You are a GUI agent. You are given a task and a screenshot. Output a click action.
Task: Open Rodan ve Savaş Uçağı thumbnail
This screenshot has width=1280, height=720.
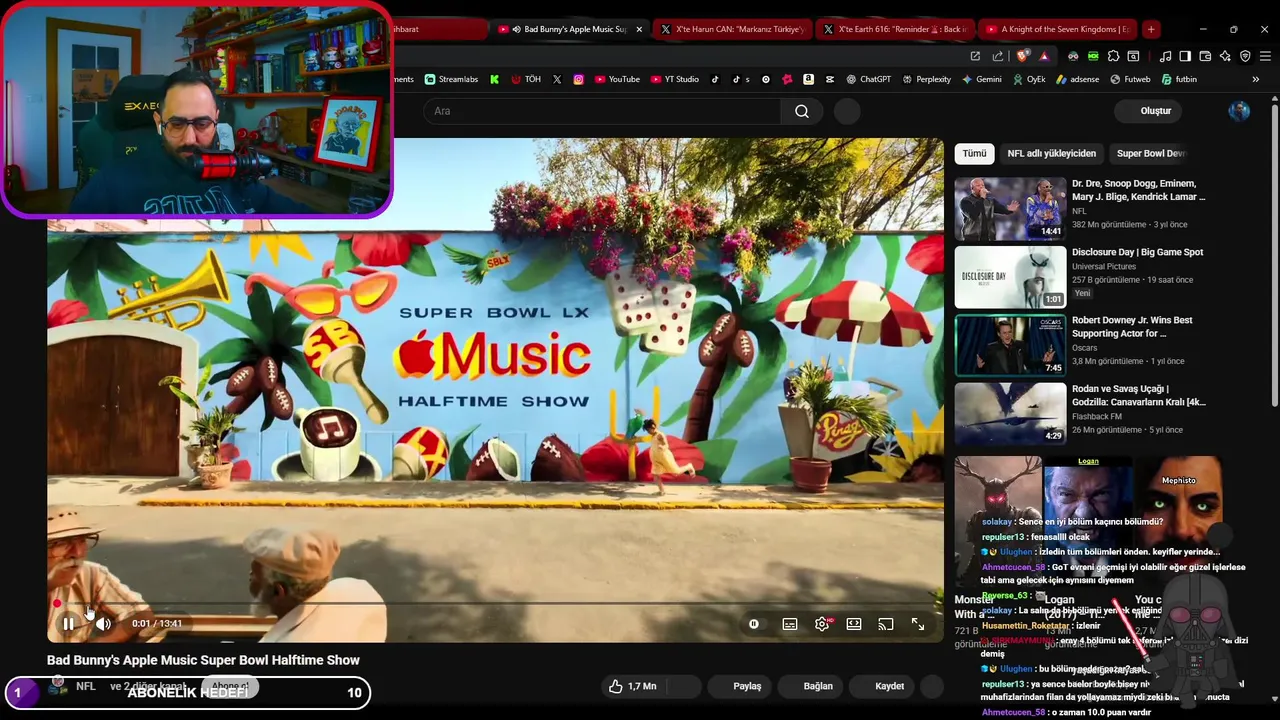pos(1010,413)
